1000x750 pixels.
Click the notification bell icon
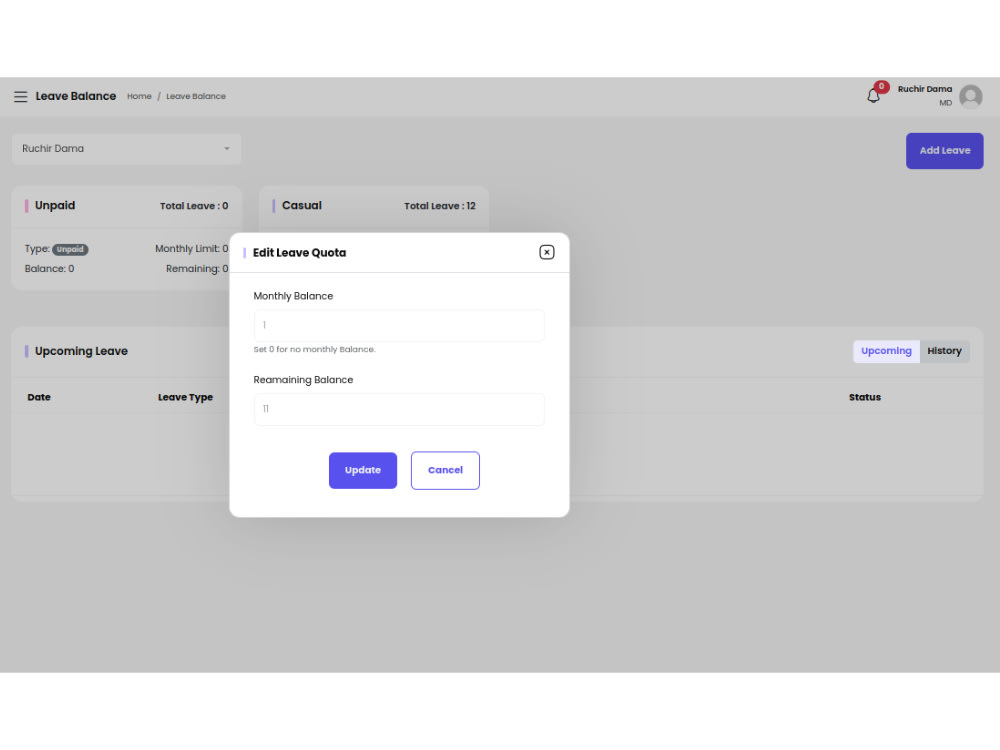click(872, 96)
